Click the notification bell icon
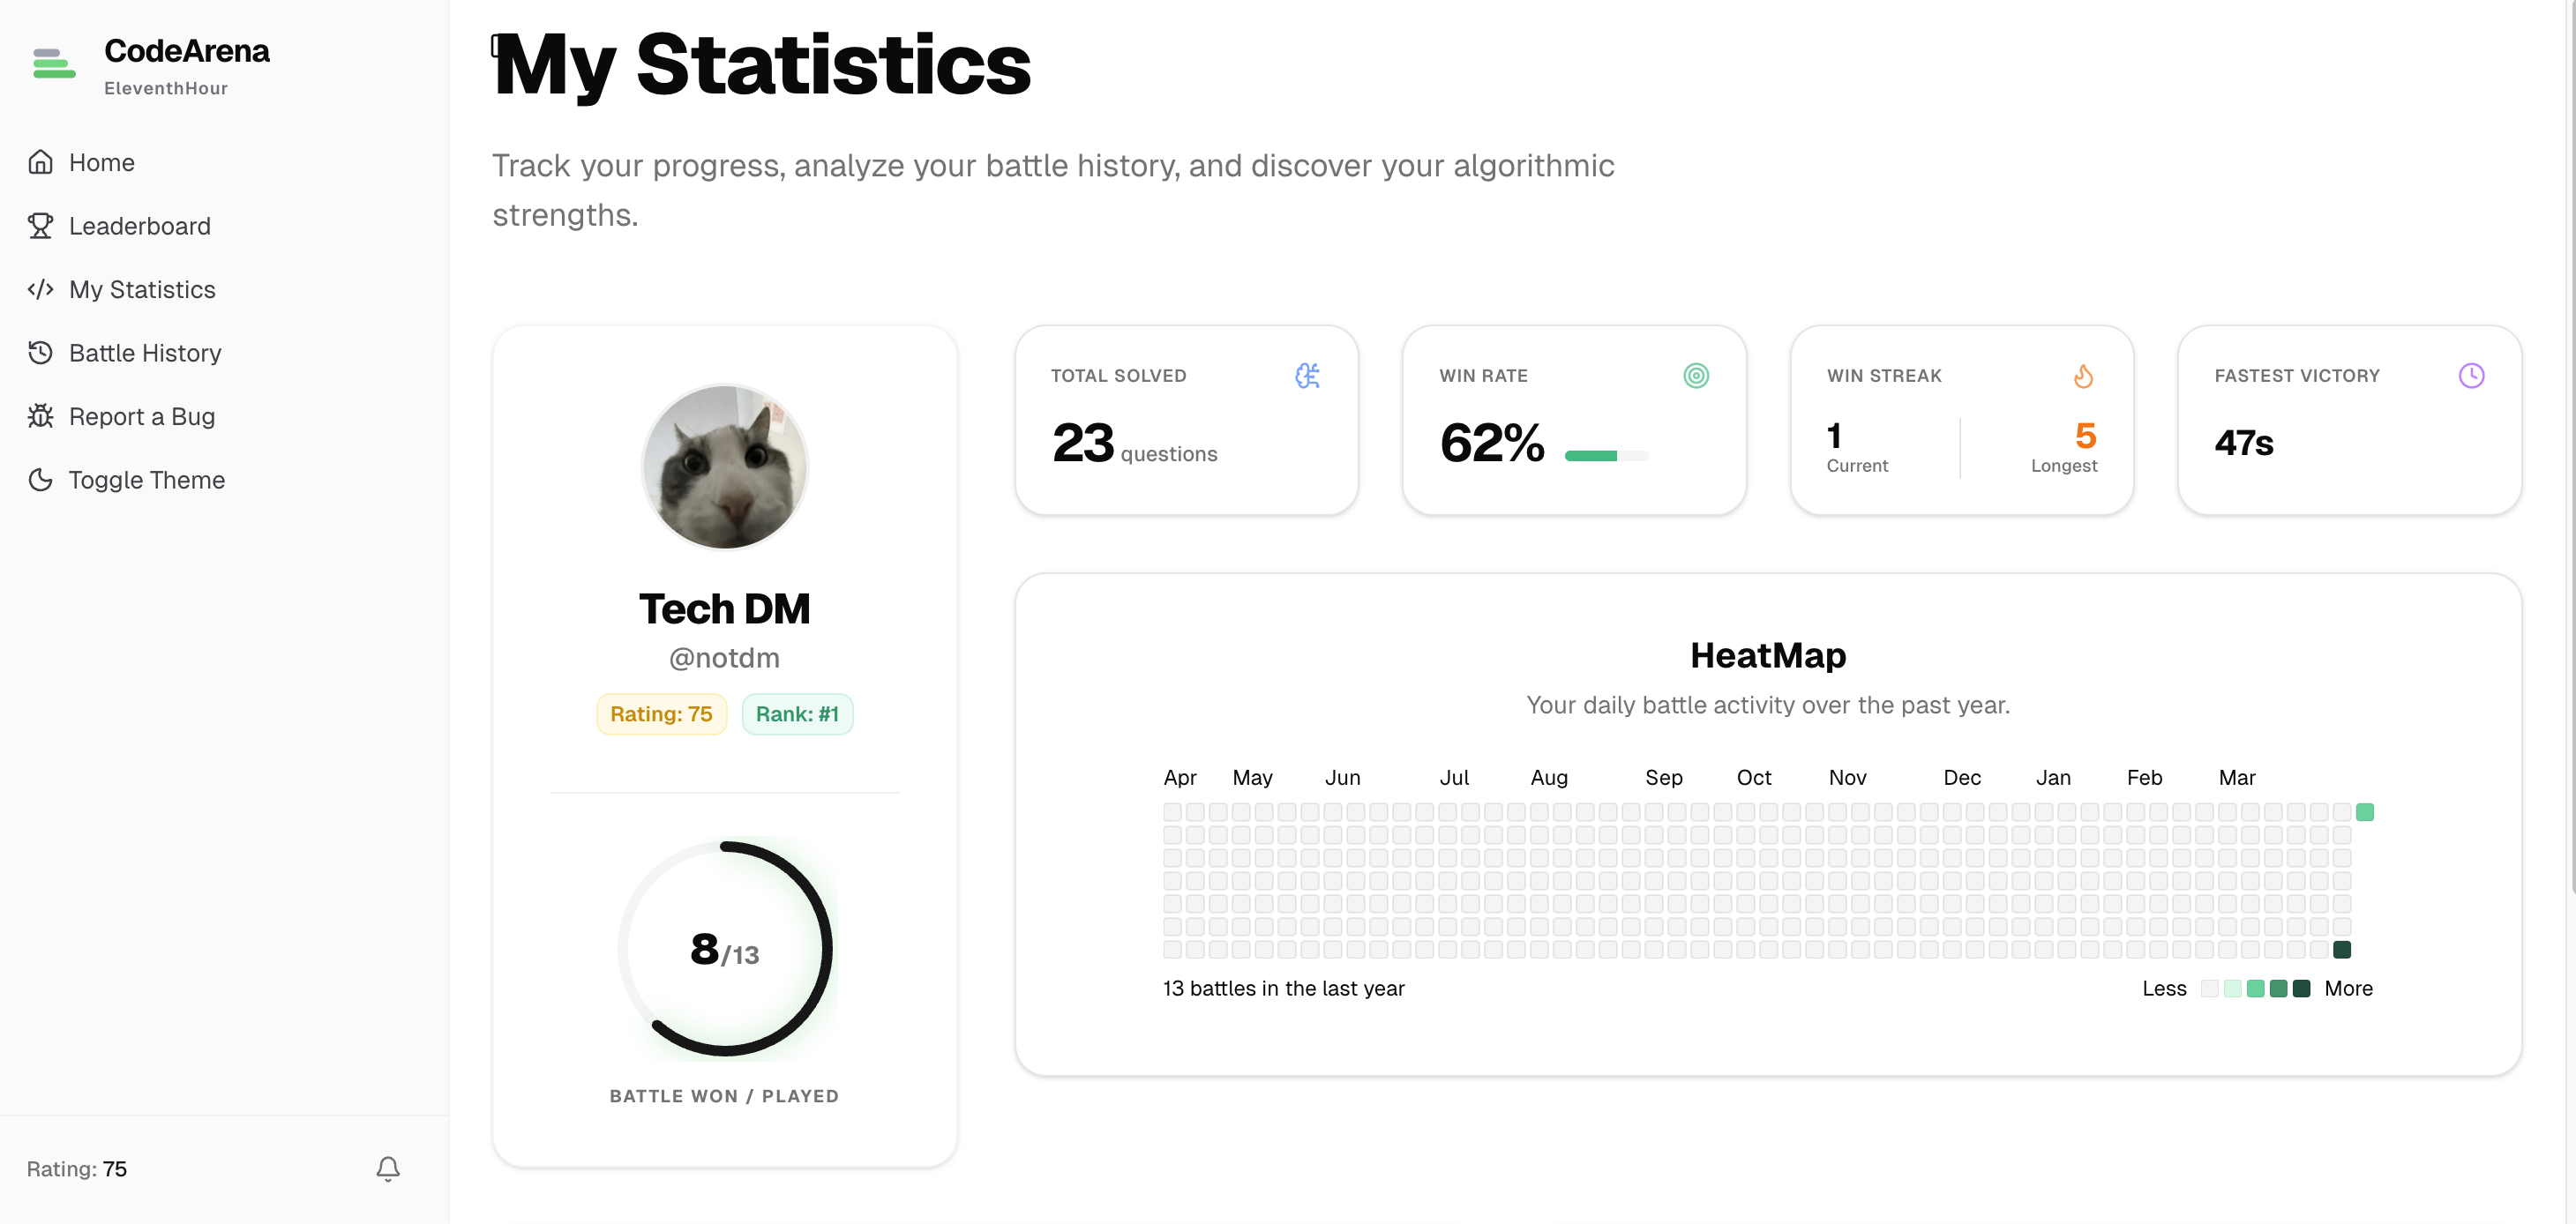Viewport: 2576px width, 1224px height. click(388, 1168)
